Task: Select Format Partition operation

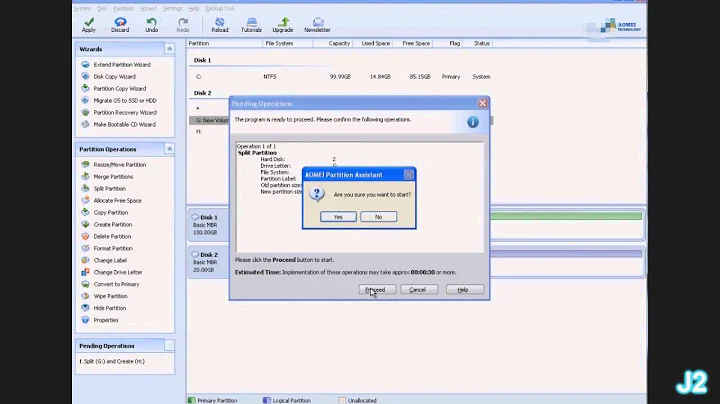Action: 107,248
